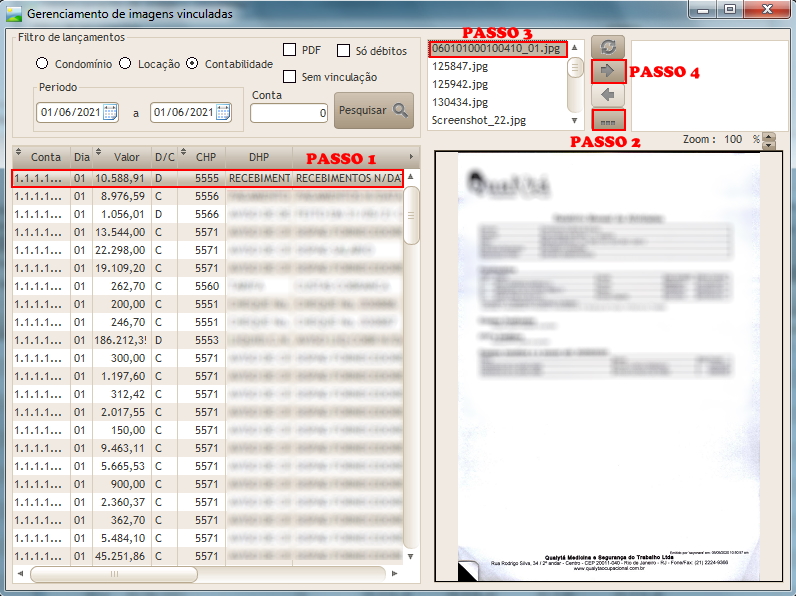Enable the PDF checkbox
796x596 pixels.
coord(290,50)
